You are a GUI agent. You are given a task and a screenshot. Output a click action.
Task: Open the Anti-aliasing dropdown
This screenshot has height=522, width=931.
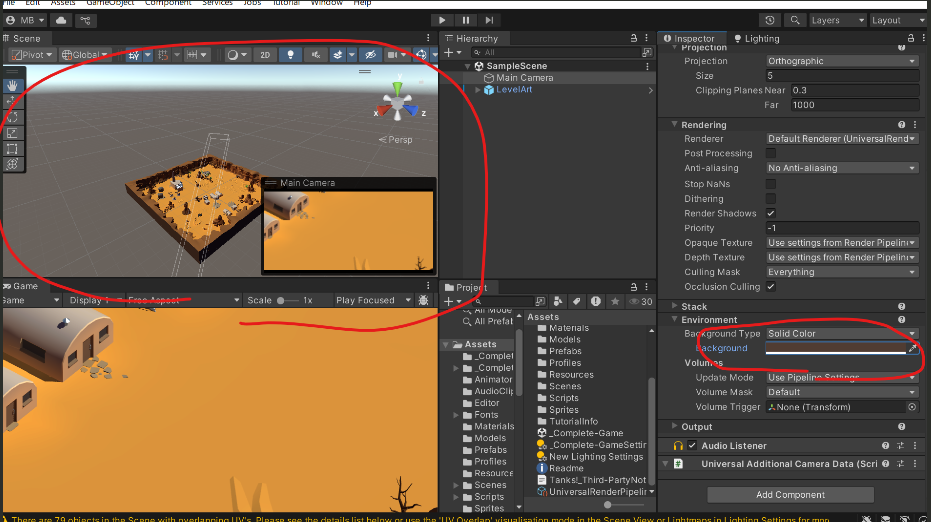[x=842, y=168]
